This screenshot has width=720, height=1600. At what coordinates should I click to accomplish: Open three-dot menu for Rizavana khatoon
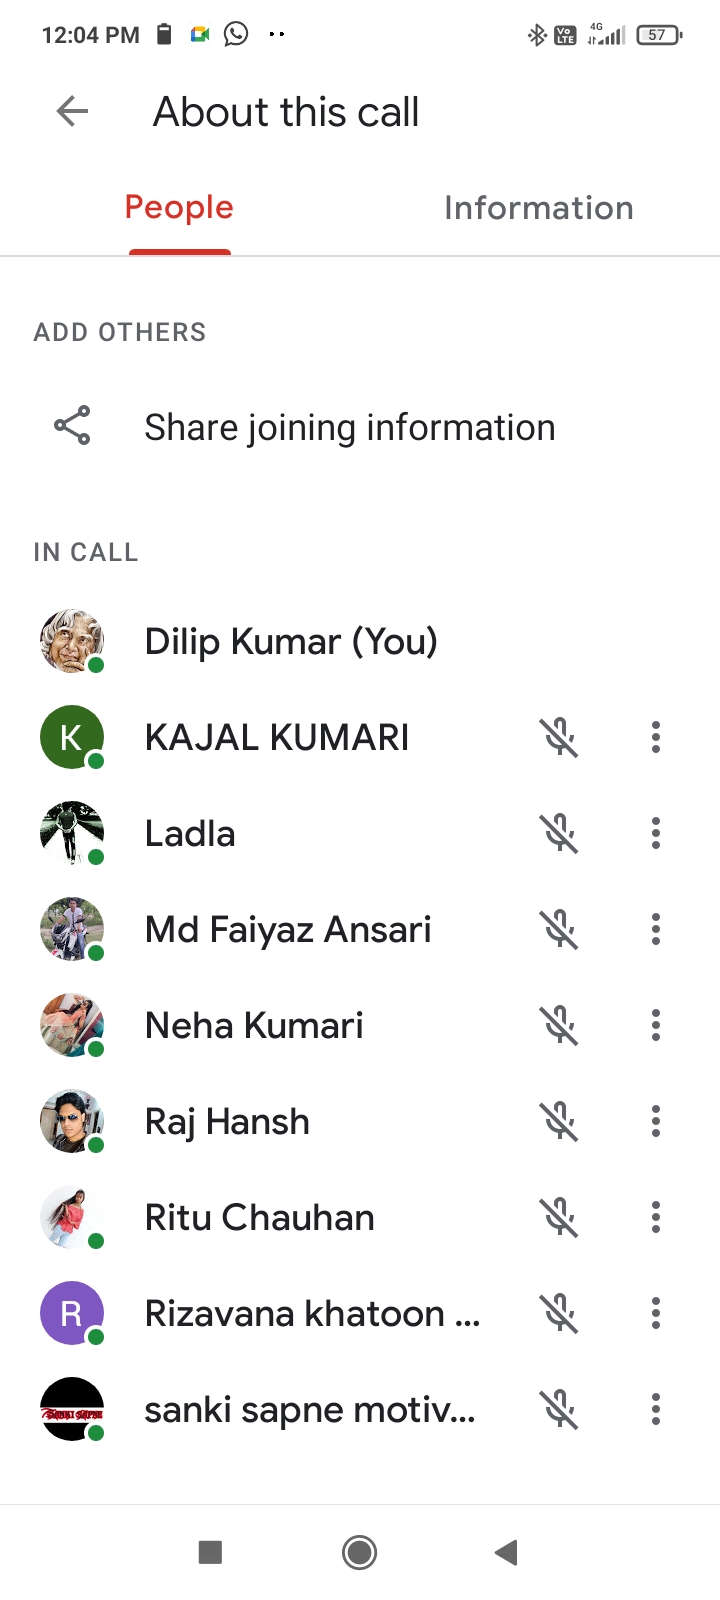[x=656, y=1314]
